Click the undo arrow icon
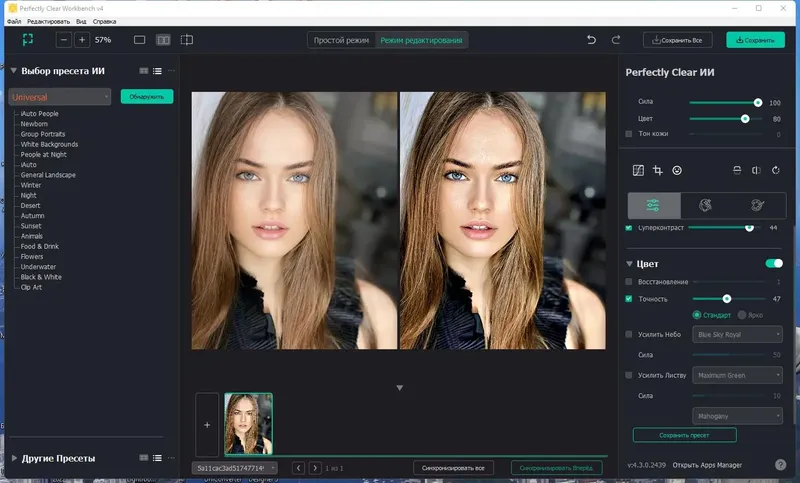The width and height of the screenshot is (800, 483). (x=591, y=40)
